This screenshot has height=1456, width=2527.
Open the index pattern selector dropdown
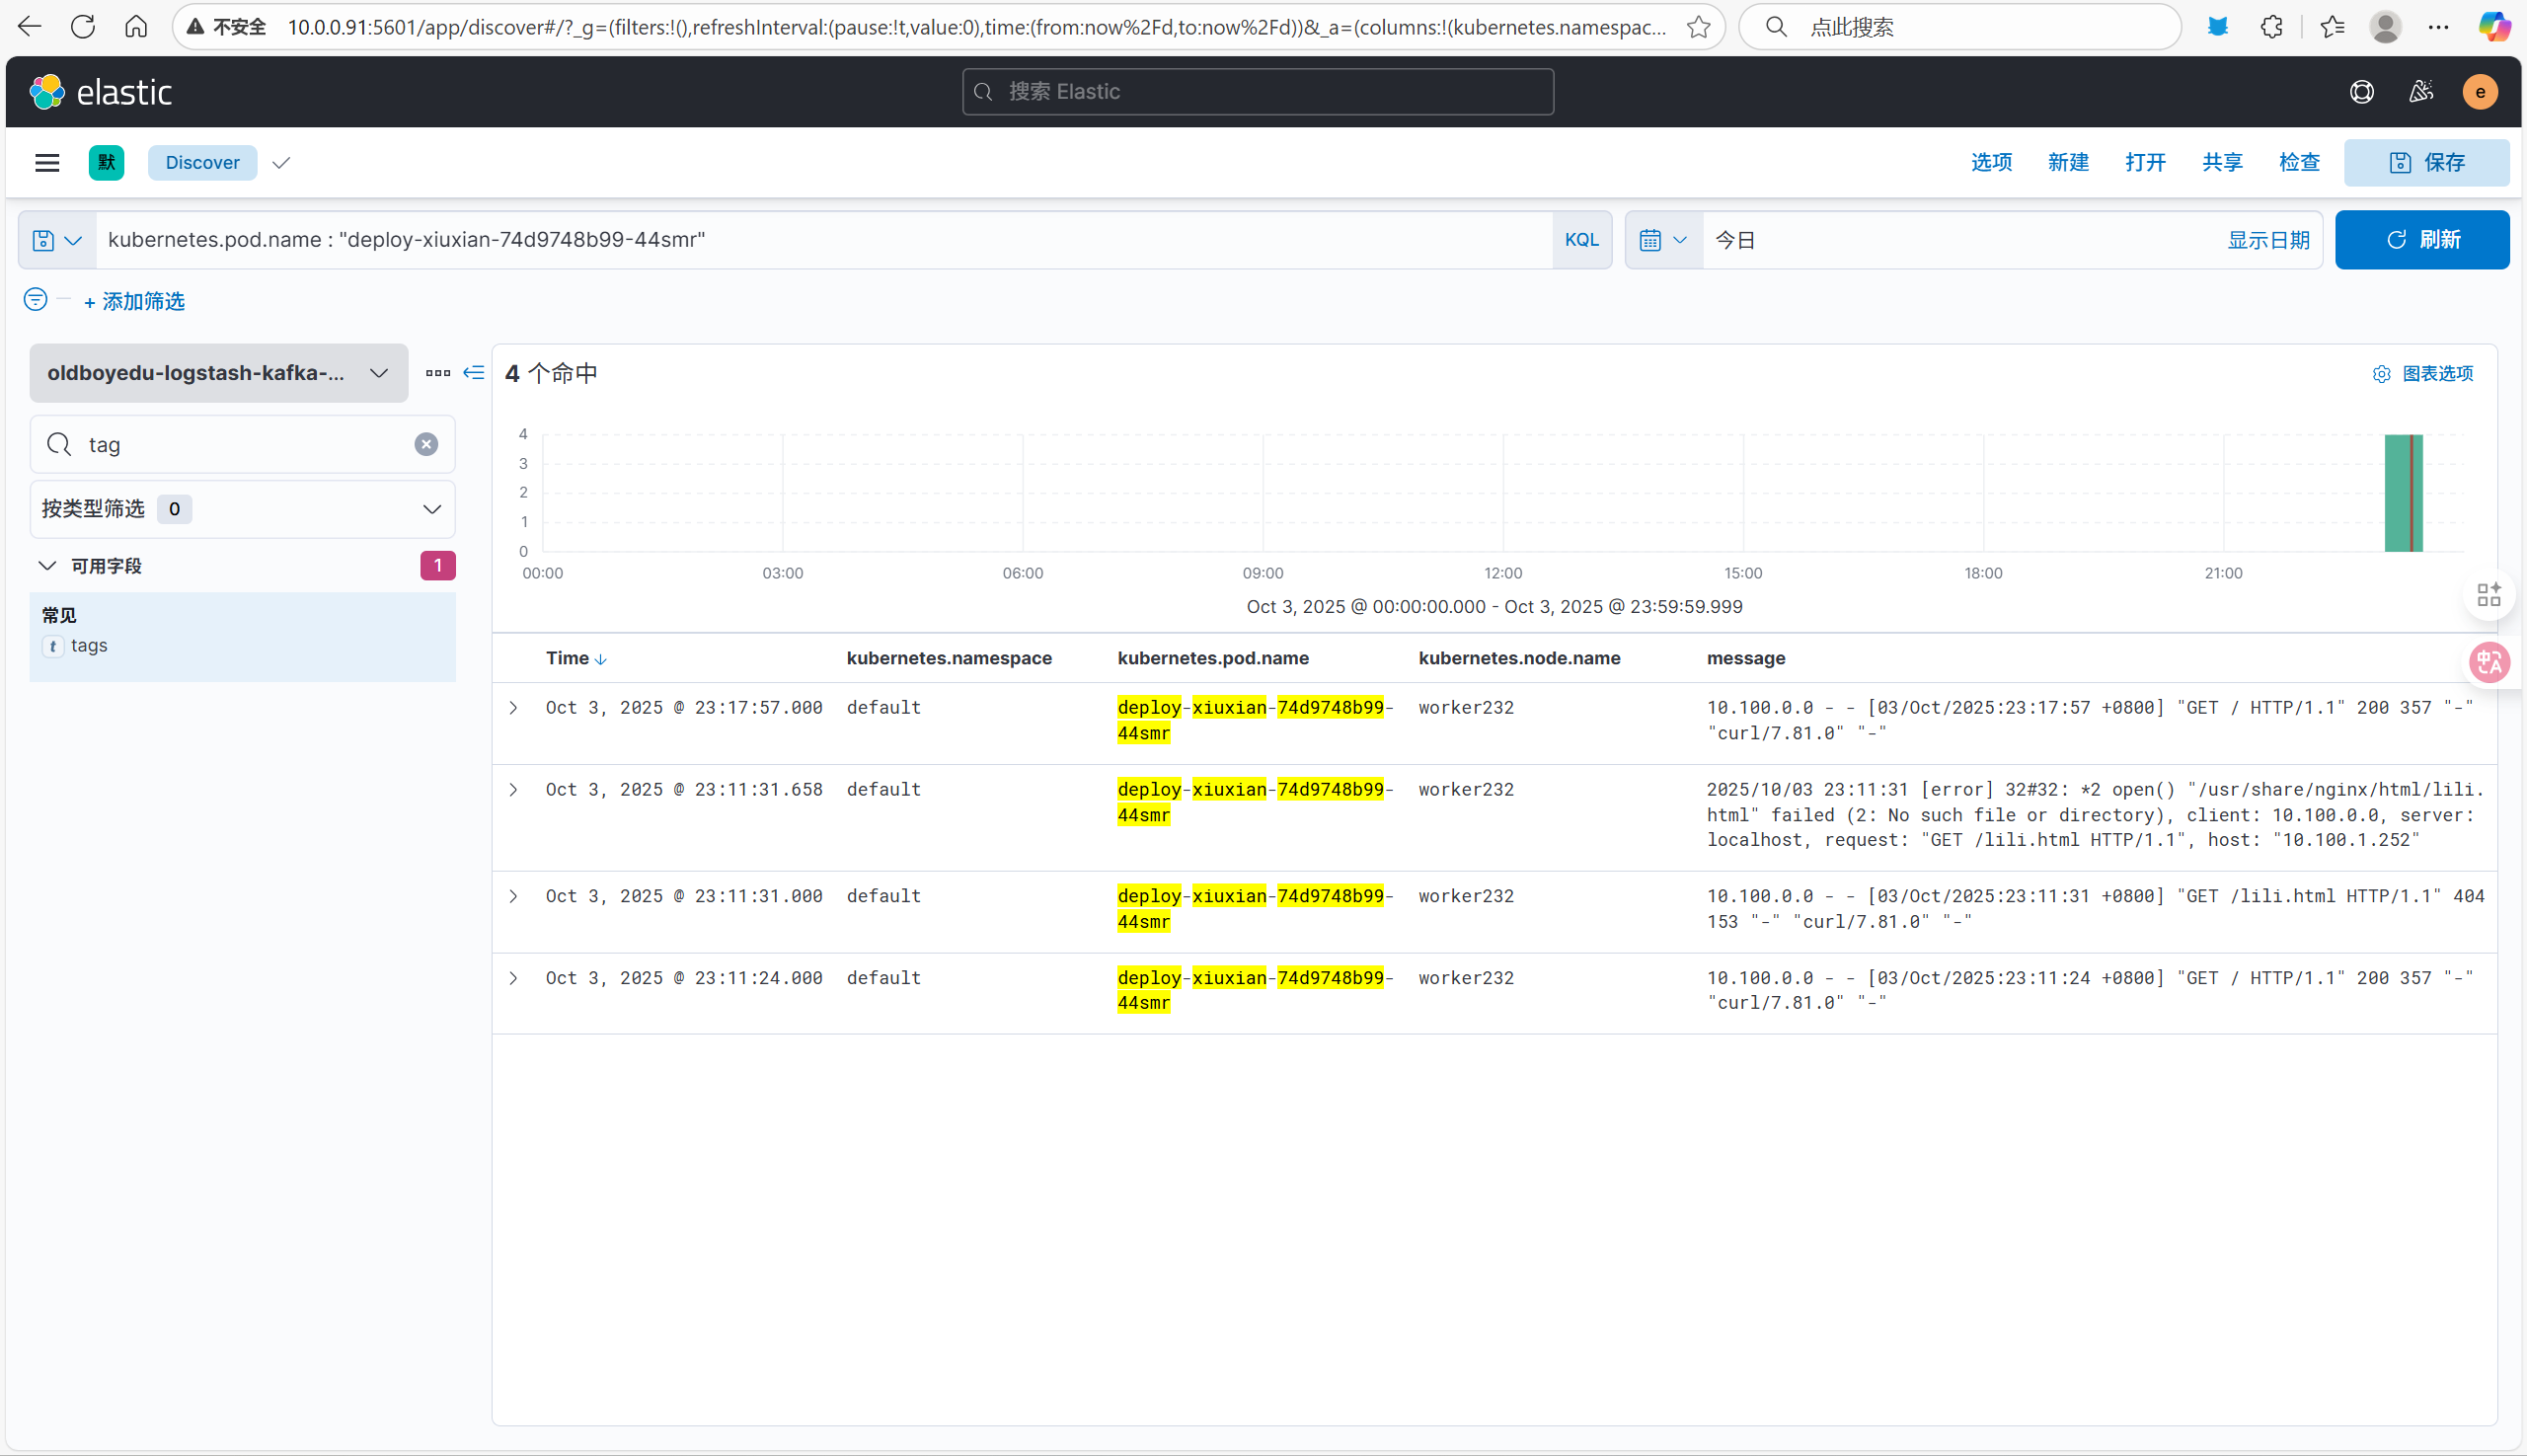point(218,373)
